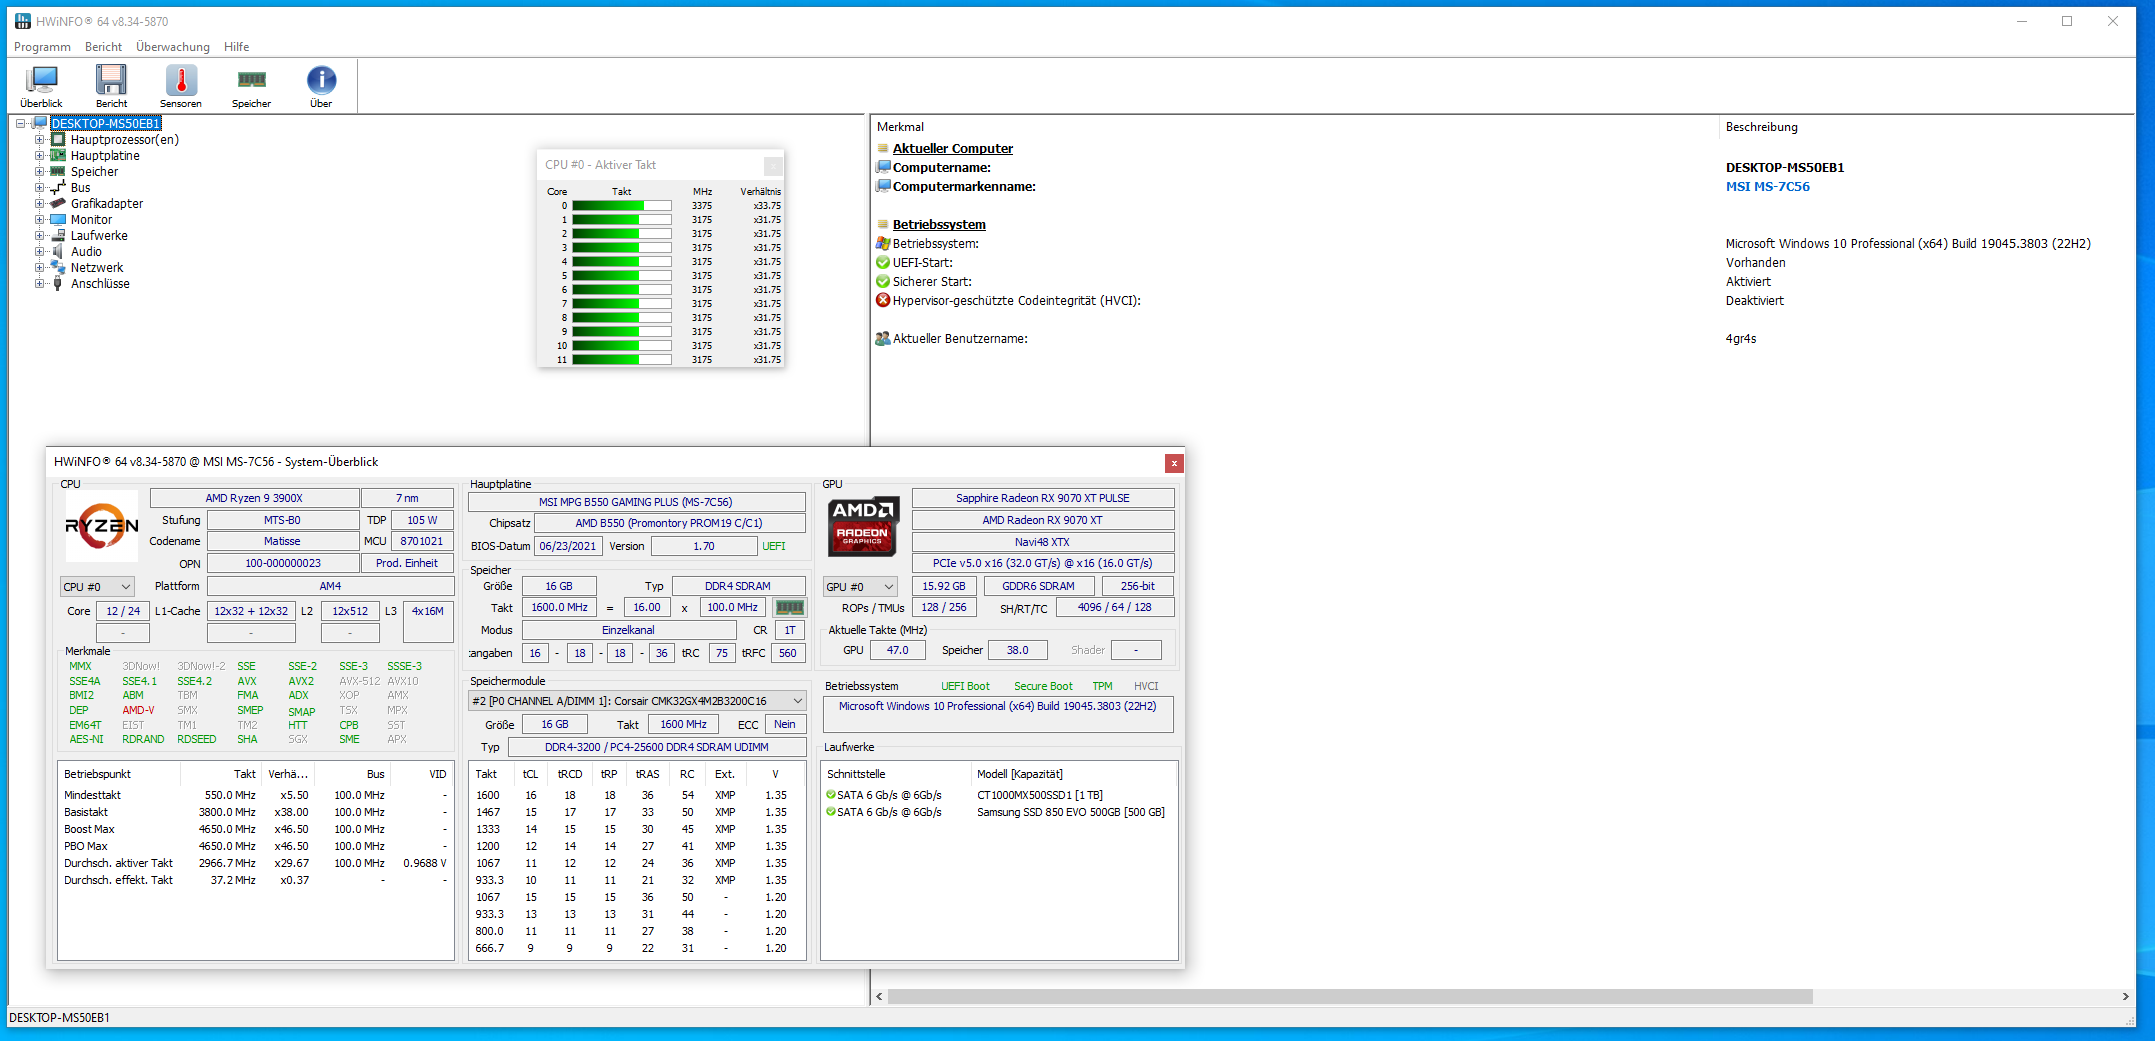Open the Hilfe menu
This screenshot has width=2155, height=1041.
pyautogui.click(x=237, y=47)
